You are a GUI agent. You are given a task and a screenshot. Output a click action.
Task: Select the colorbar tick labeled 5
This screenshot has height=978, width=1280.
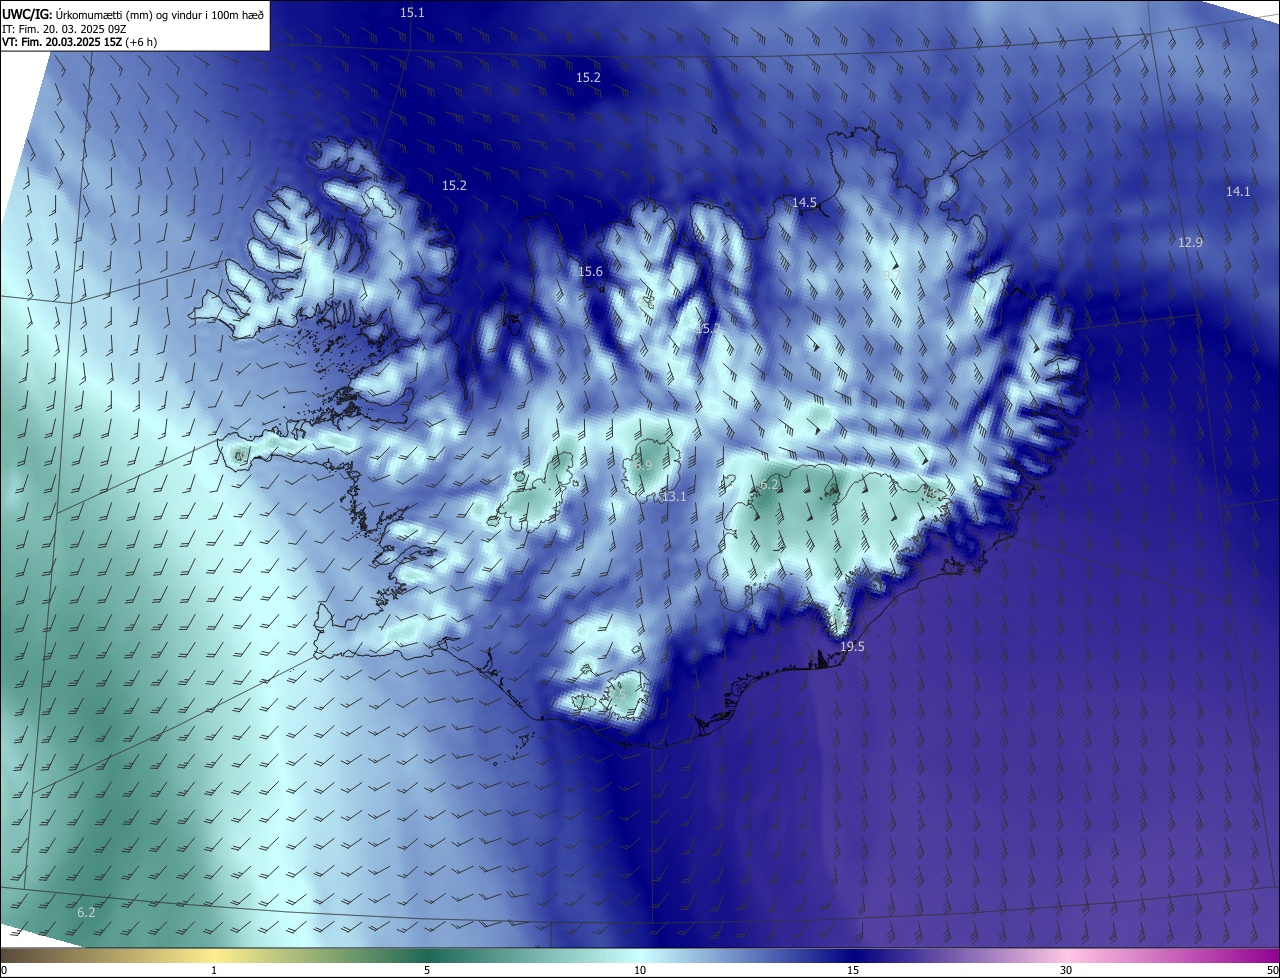click(x=427, y=970)
